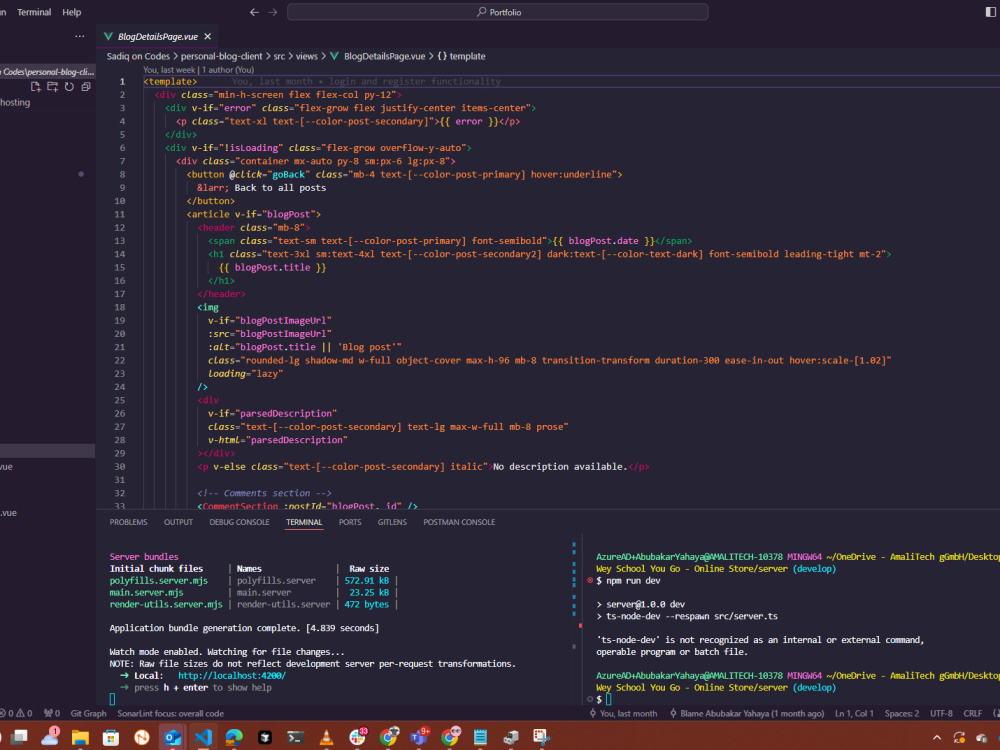This screenshot has height=750, width=1000.
Task: Switch to the Ports panel tab
Action: coord(349,522)
